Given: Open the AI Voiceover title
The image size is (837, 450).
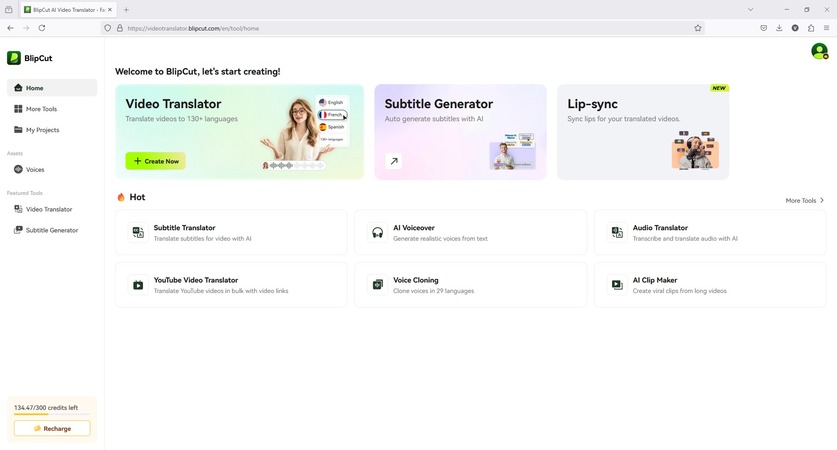Looking at the screenshot, I should [414, 227].
